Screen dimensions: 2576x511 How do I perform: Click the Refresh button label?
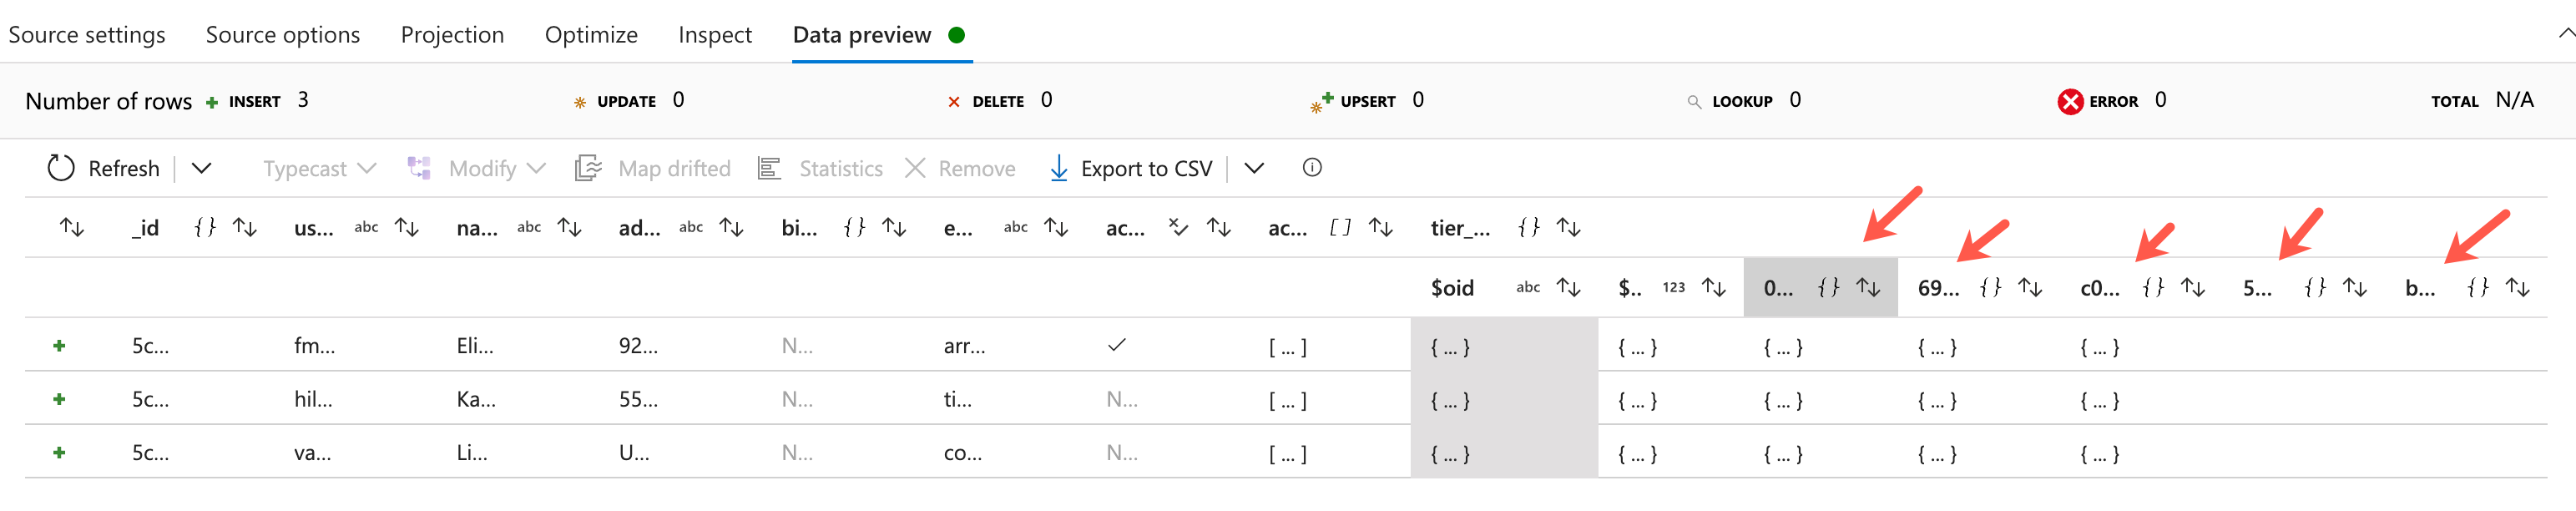click(x=124, y=168)
